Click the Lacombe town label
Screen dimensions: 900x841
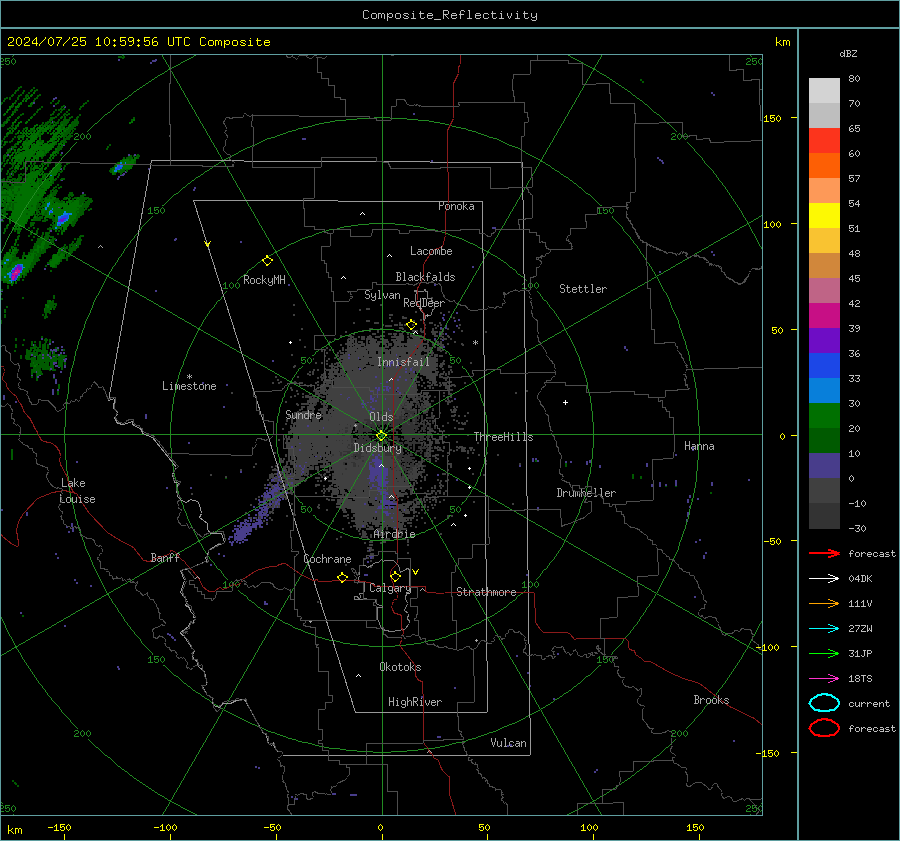click(431, 251)
